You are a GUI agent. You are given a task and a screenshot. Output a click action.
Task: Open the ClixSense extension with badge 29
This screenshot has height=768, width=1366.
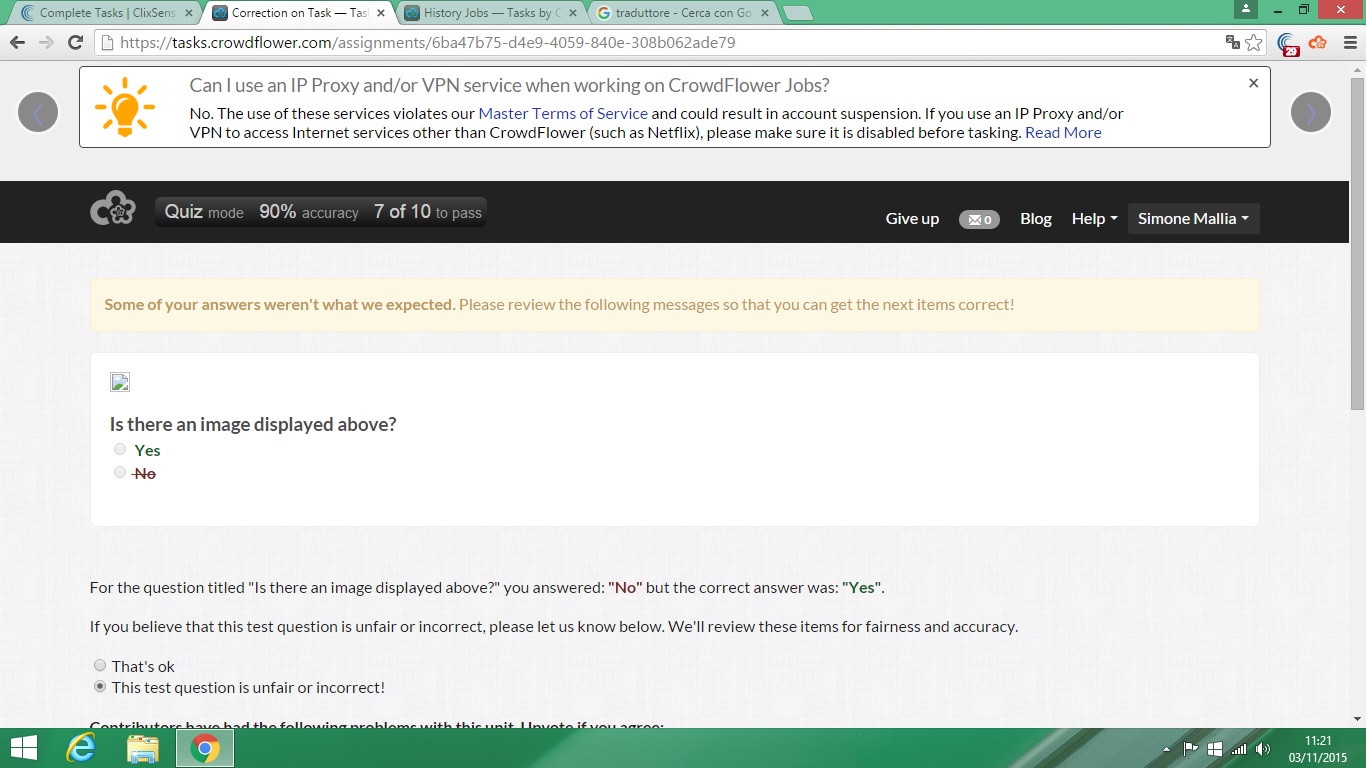click(x=1288, y=43)
